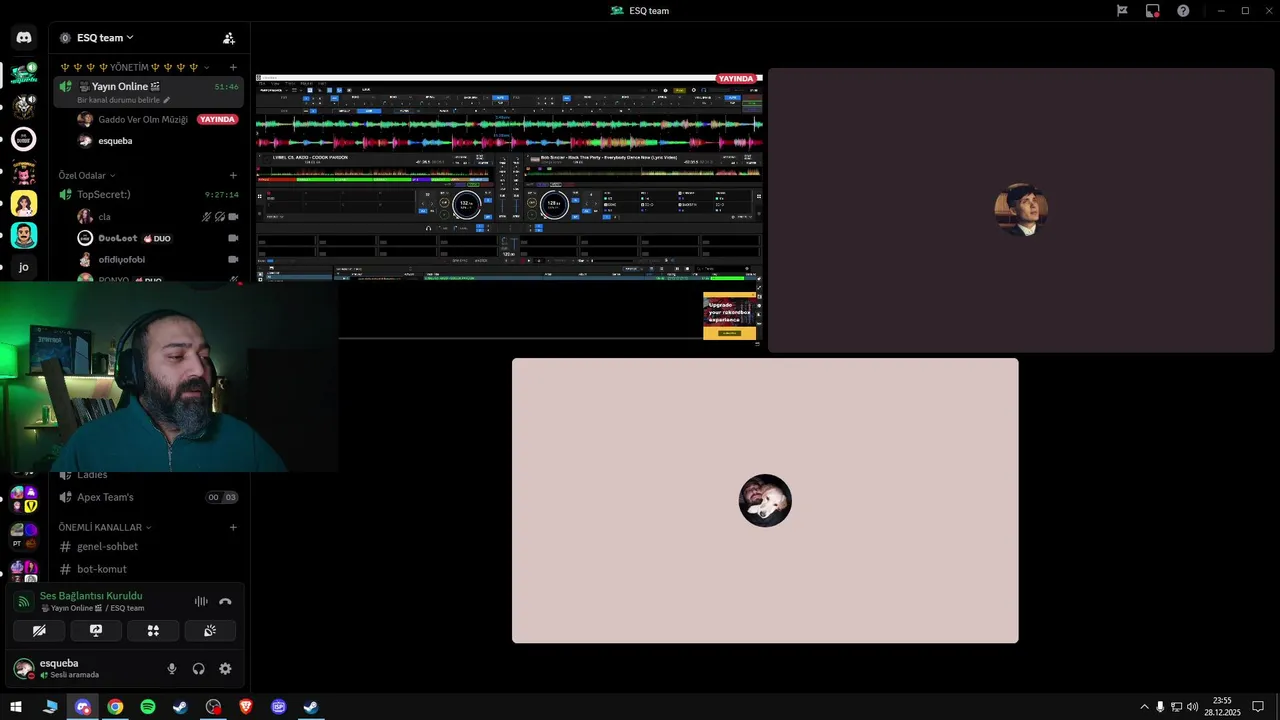The width and height of the screenshot is (1280, 720).
Task: Click the green voice connection signal icon
Action: click(23, 601)
